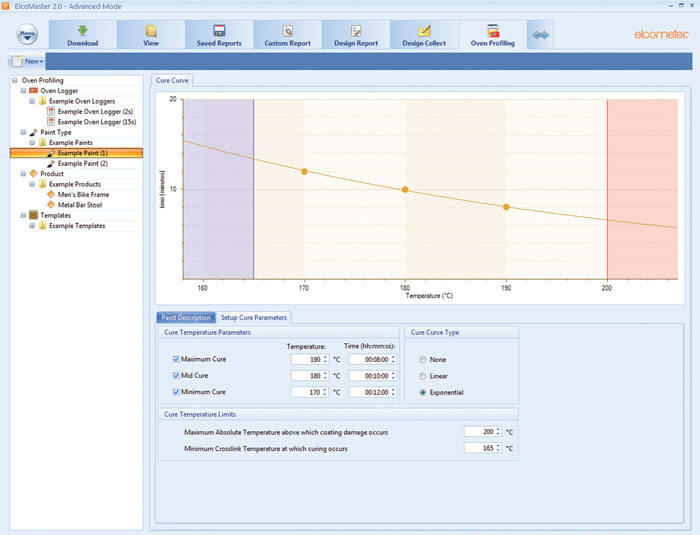Click the 180°C point on cure curve
This screenshot has height=535, width=700.
405,189
